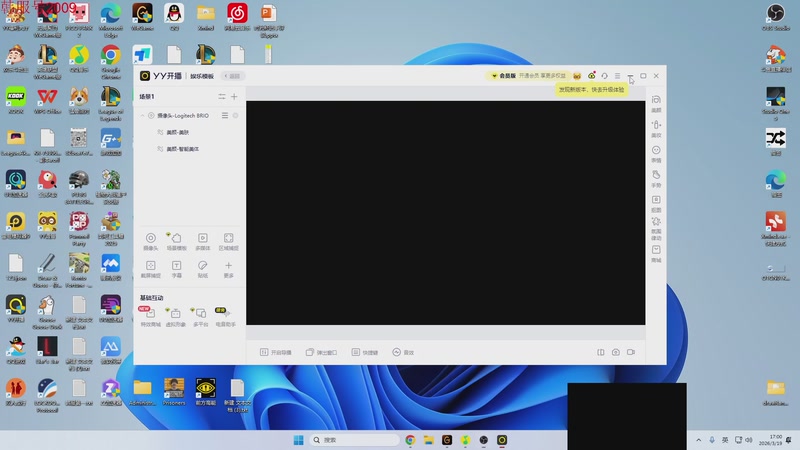The image size is (800, 450).
Task: Toggle preview layout icon in bottom bar
Action: pos(601,353)
